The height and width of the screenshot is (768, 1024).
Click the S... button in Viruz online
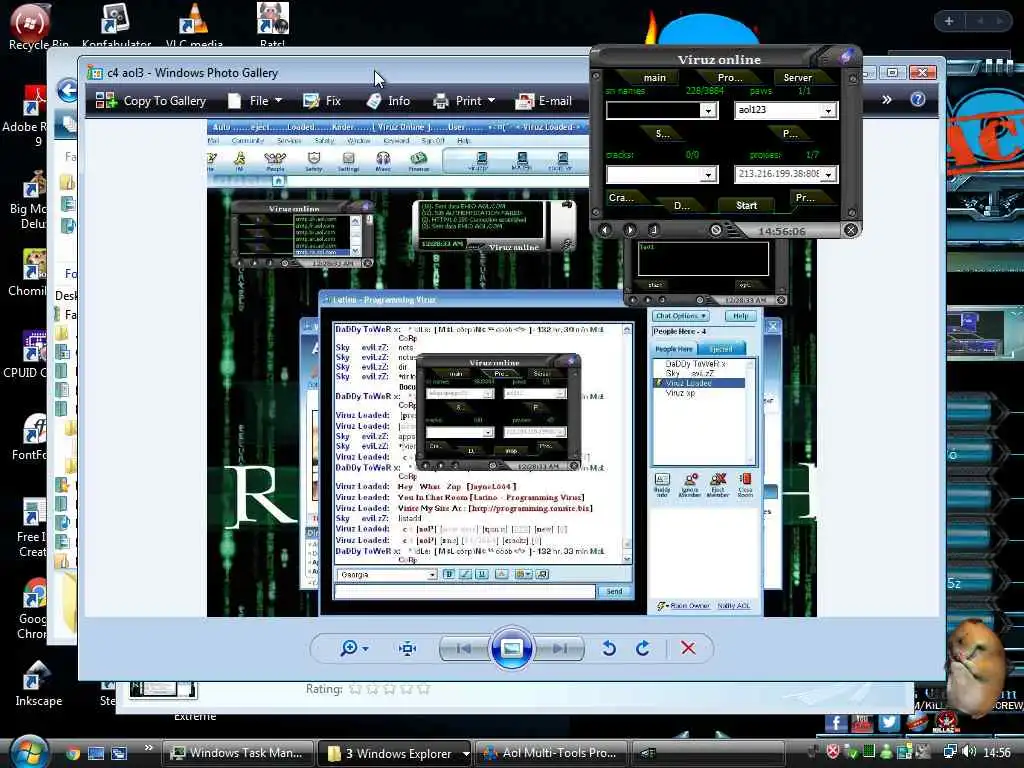[662, 133]
